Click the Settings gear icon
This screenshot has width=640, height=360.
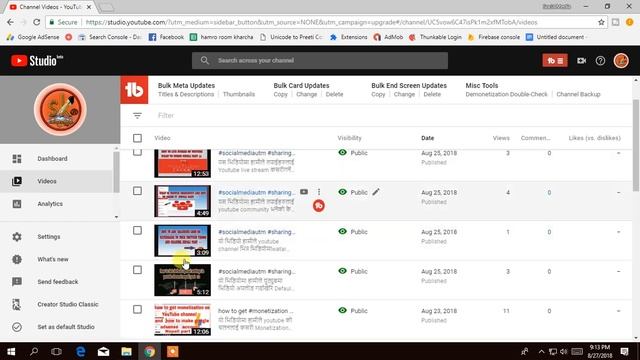point(17,237)
